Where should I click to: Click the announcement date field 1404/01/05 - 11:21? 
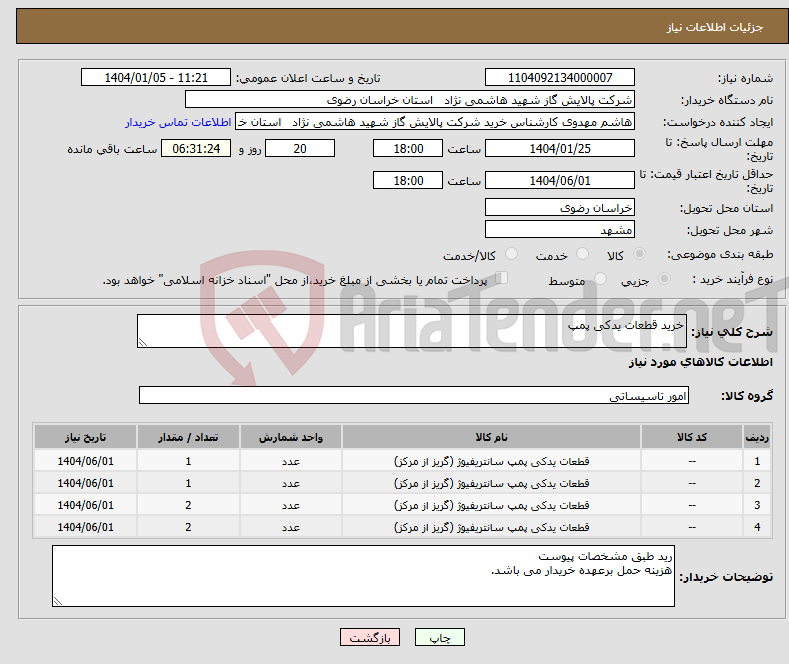click(156, 77)
